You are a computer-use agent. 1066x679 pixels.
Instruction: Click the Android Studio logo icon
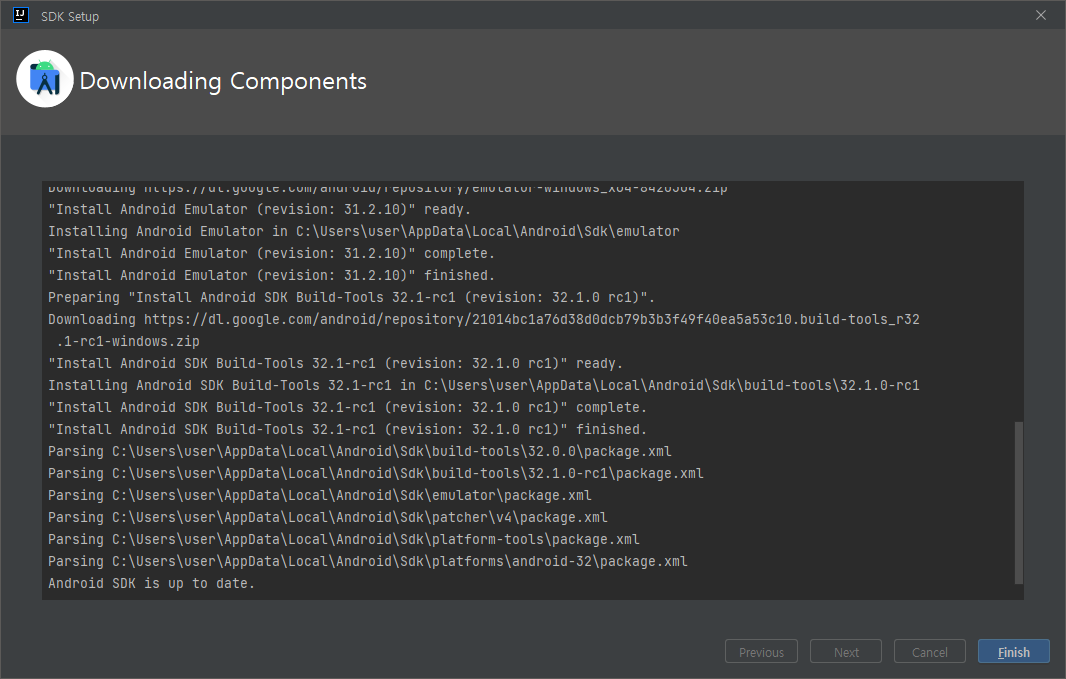pos(45,79)
